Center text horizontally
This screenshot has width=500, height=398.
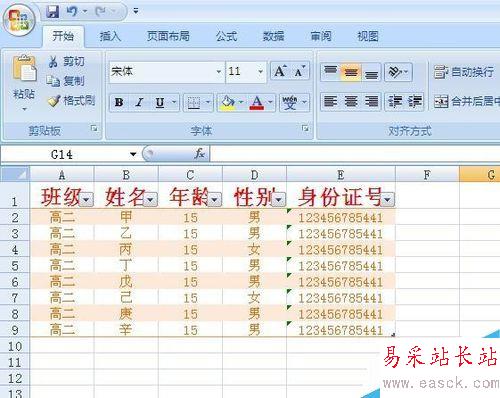pos(351,101)
